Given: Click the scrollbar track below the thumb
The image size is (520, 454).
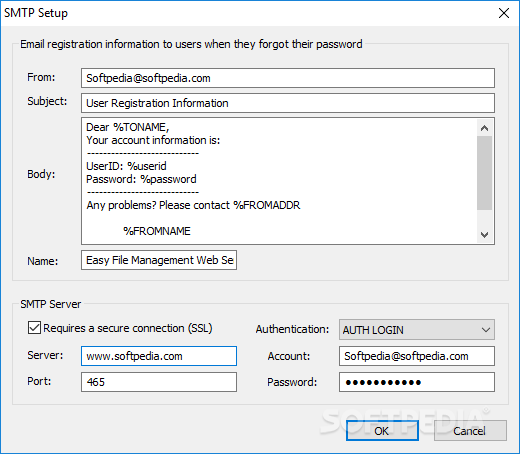Looking at the screenshot, I should pyautogui.click(x=484, y=218).
